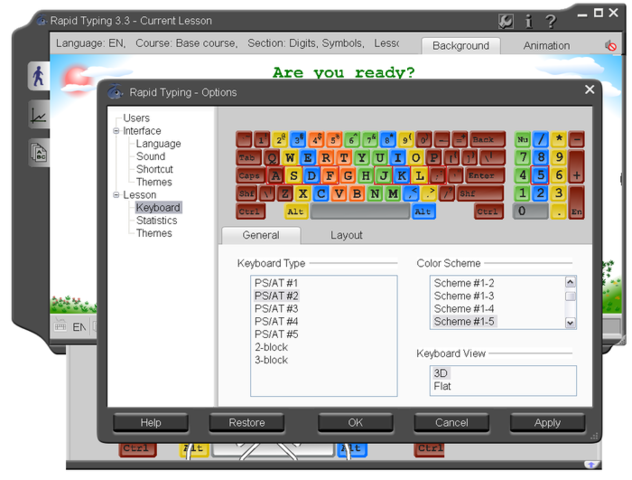
Task: Choose PS/AT #5 keyboard type
Action: [x=276, y=335]
